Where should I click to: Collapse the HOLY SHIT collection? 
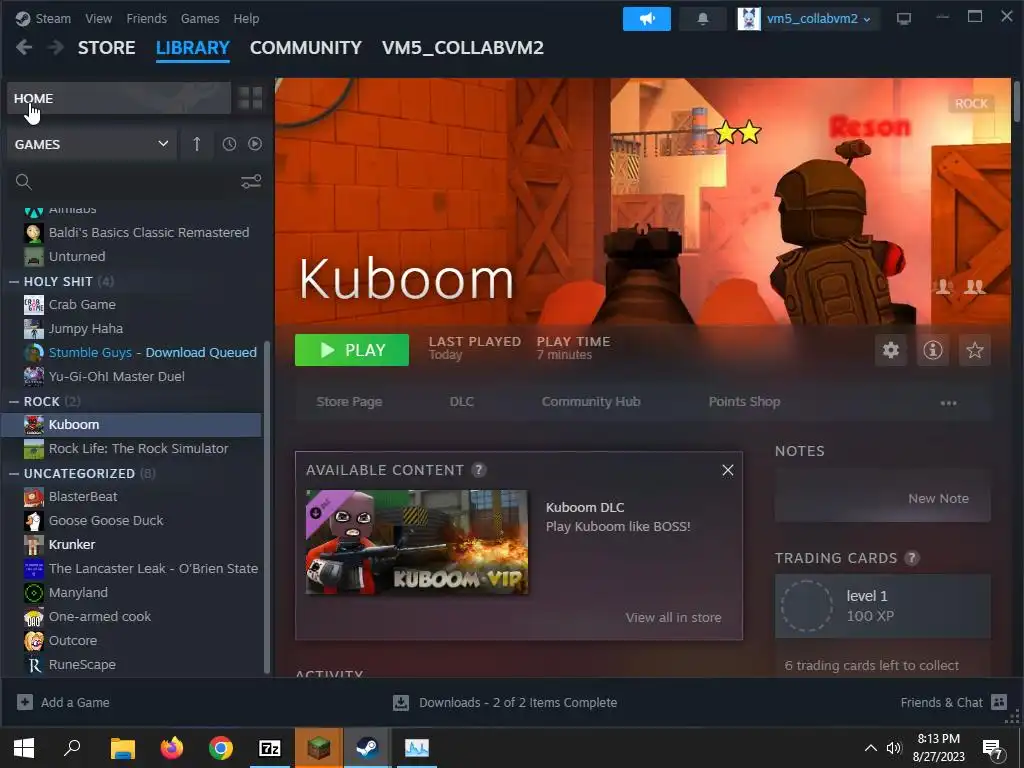click(x=14, y=281)
